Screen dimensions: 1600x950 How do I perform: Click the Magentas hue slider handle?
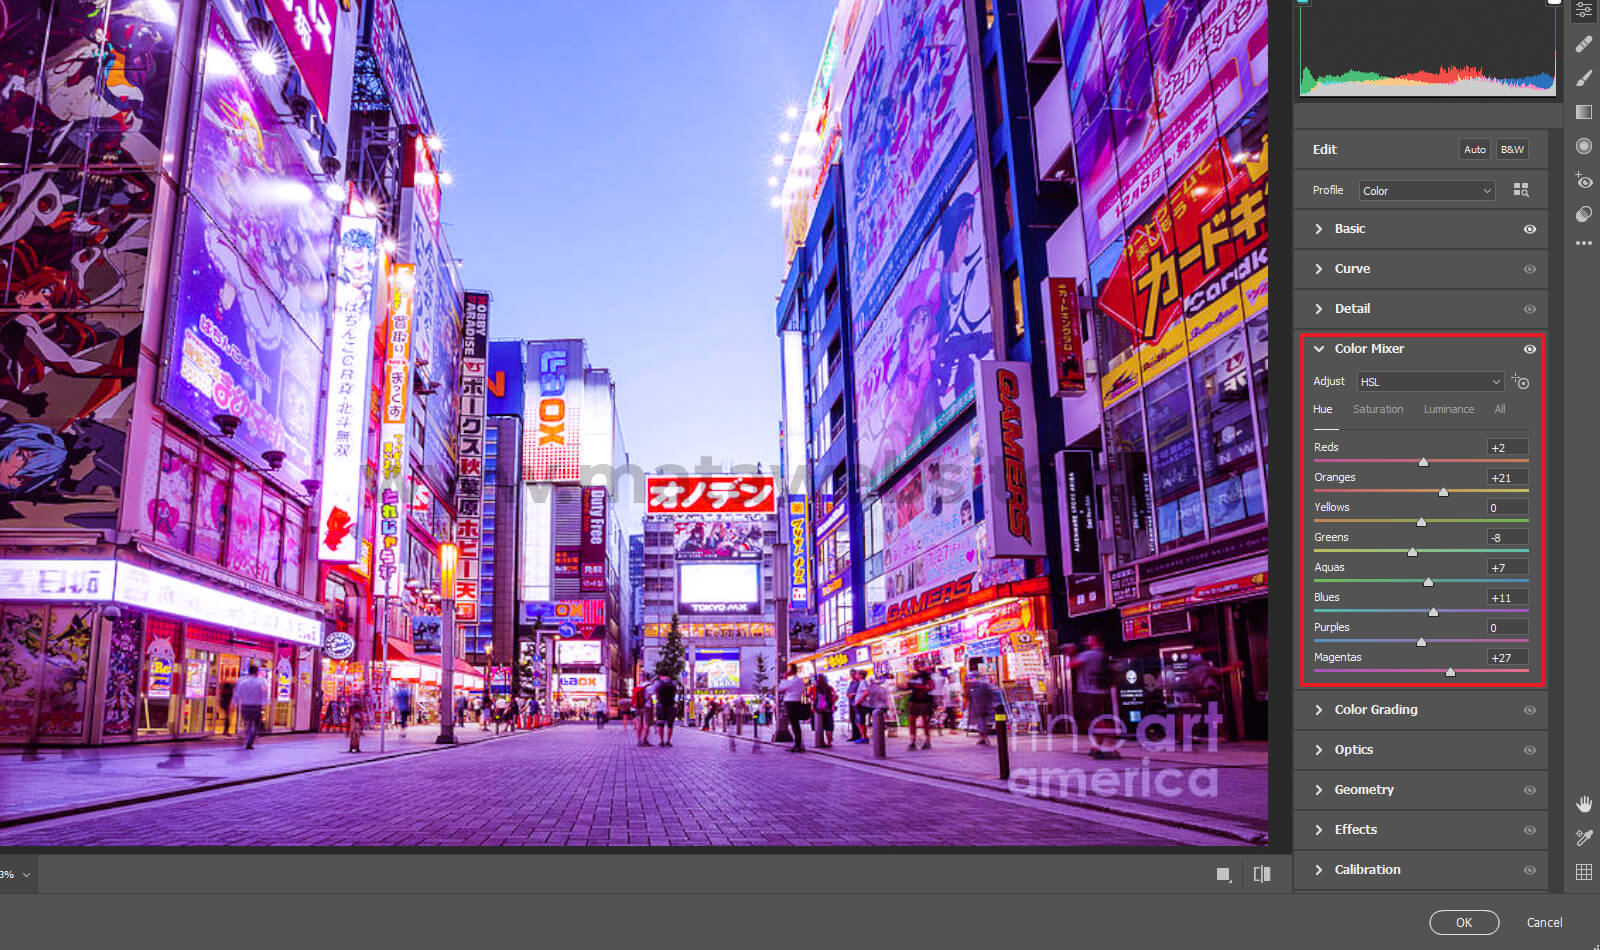(x=1450, y=672)
